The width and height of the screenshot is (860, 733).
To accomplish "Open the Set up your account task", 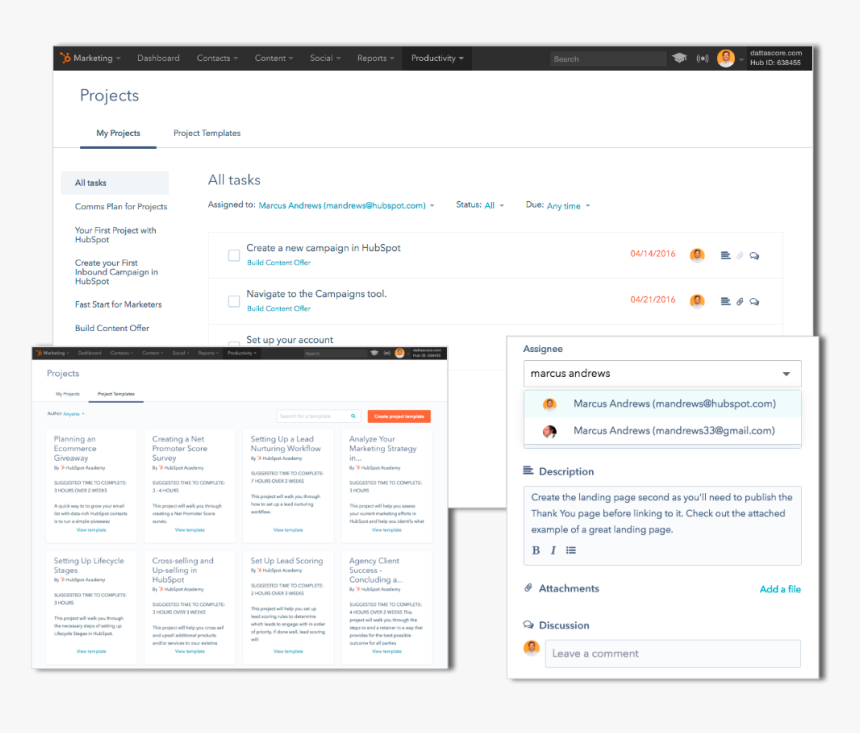I will (290, 340).
